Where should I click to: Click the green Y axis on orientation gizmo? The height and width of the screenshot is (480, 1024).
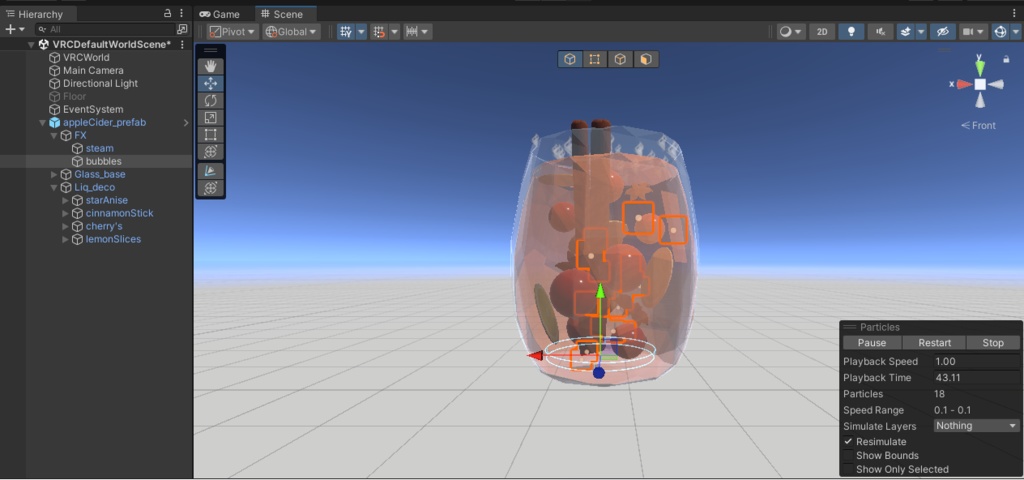coord(980,66)
